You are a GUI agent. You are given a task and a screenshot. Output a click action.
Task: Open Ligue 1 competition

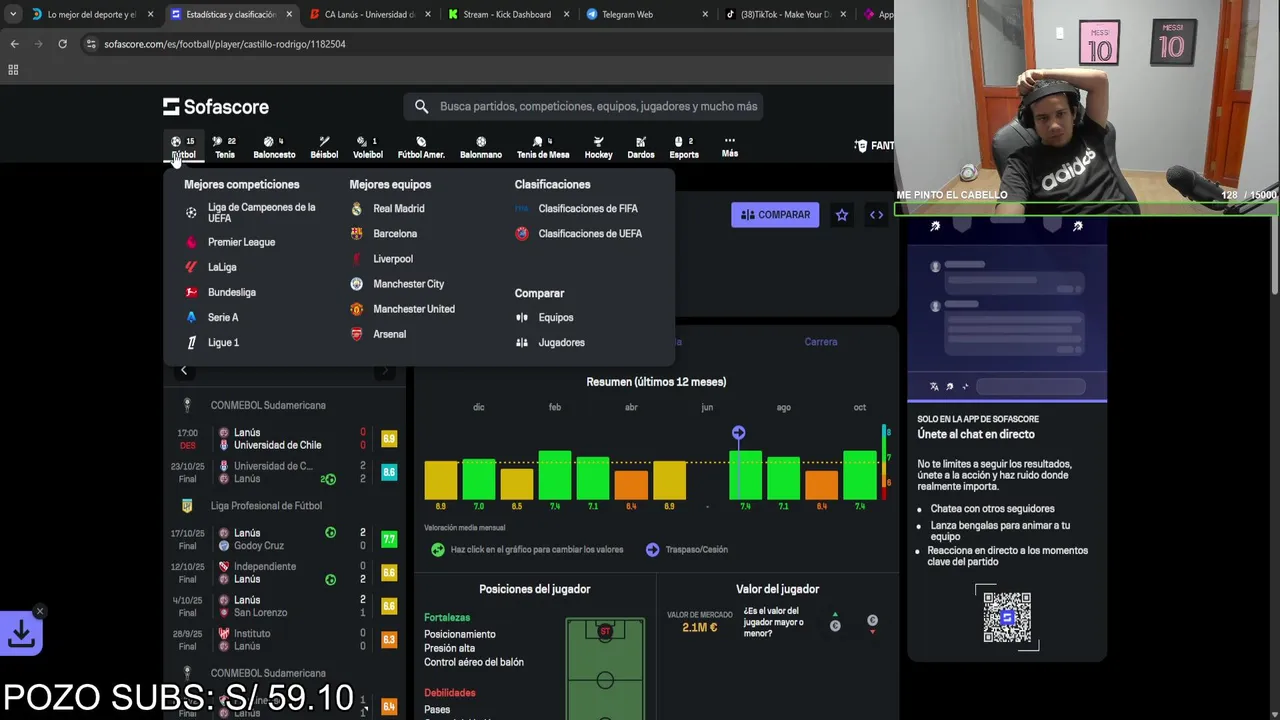click(212, 342)
